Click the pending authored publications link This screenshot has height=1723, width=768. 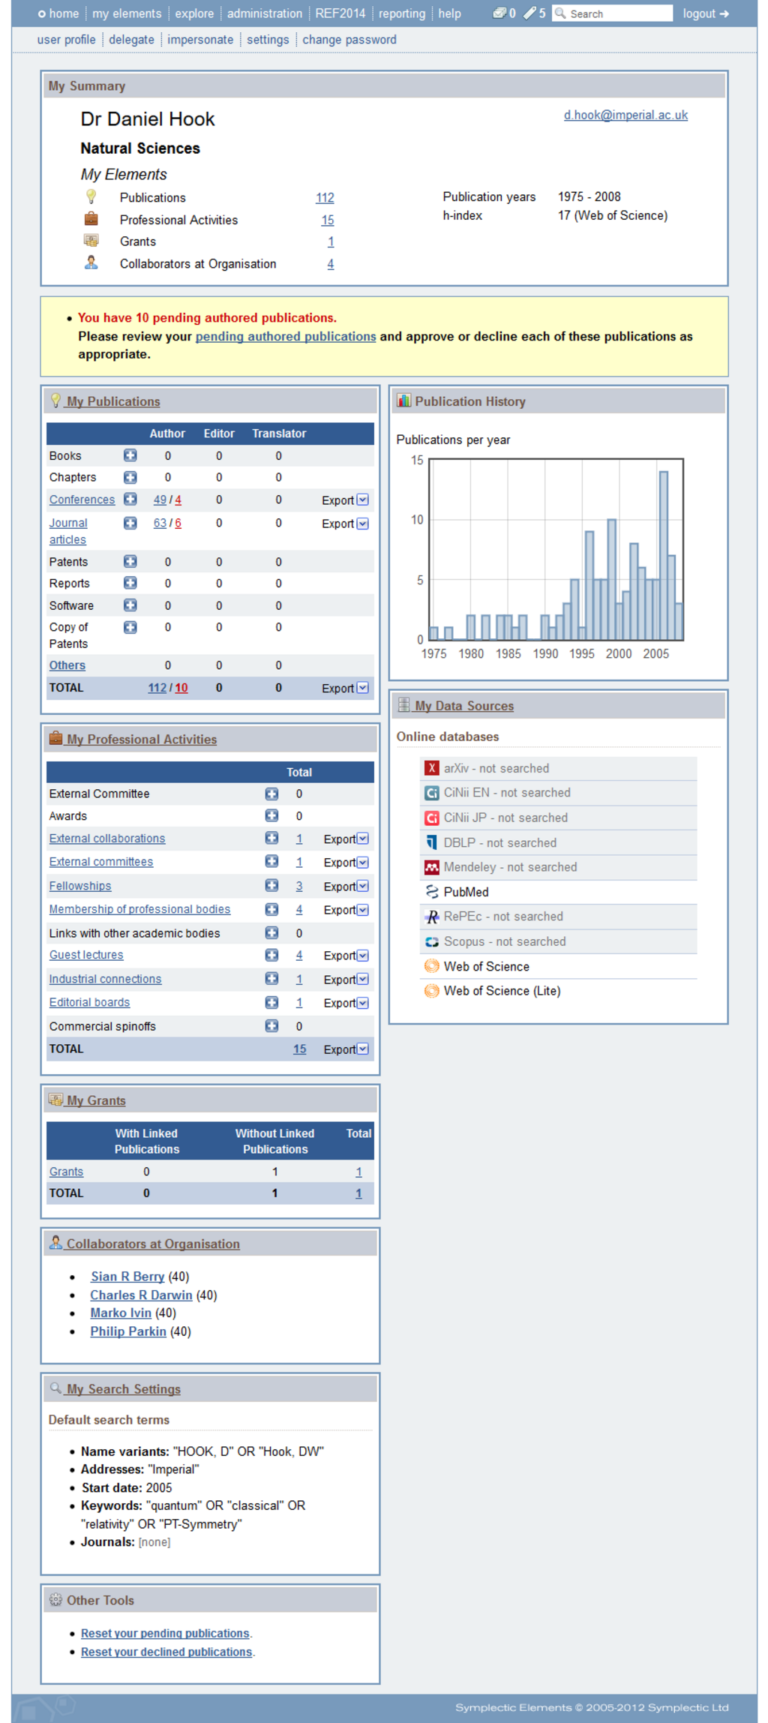click(x=286, y=336)
